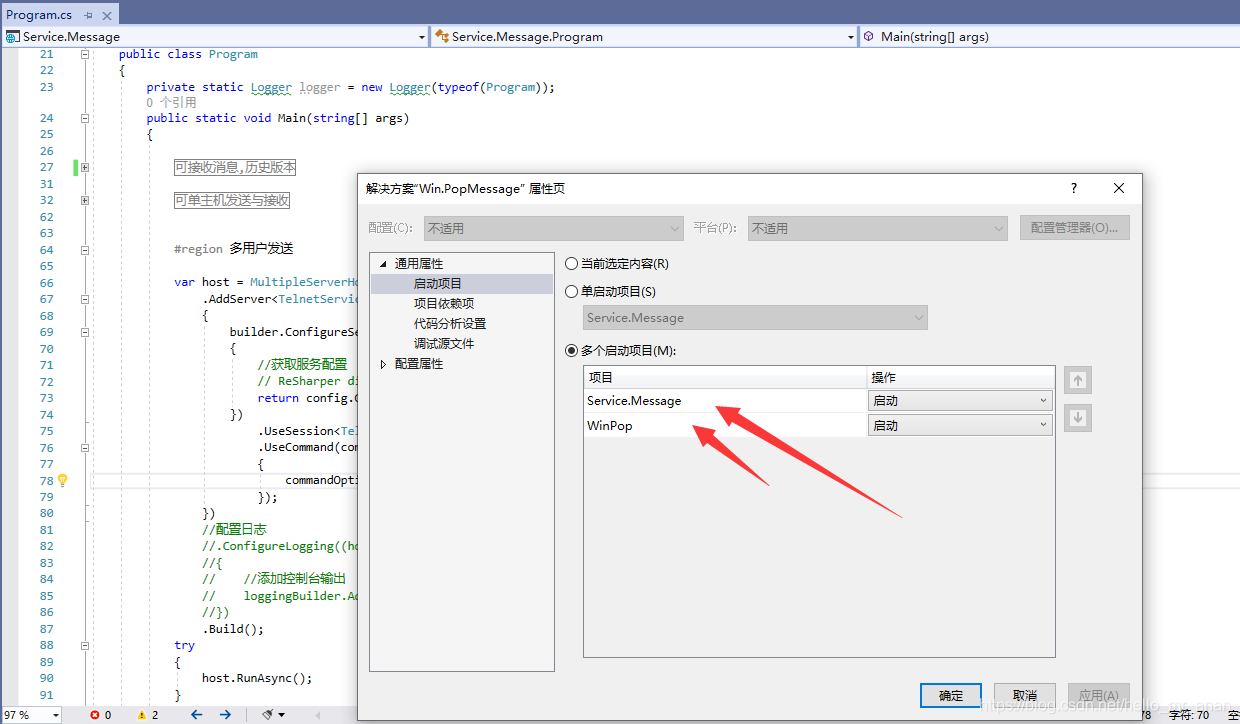
Task: Open the 97 % zoom level dropdown
Action: coord(55,715)
